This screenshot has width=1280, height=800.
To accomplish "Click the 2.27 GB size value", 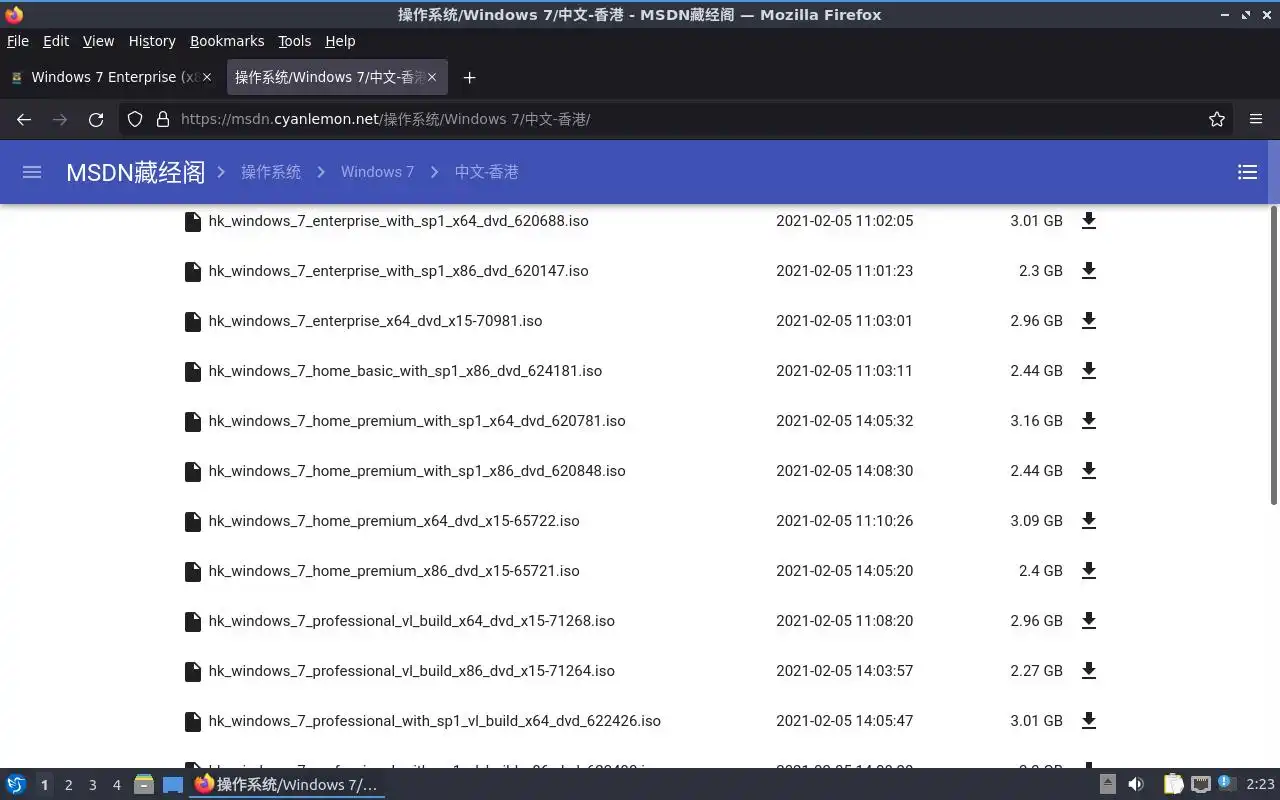I will pyautogui.click(x=1036, y=671).
